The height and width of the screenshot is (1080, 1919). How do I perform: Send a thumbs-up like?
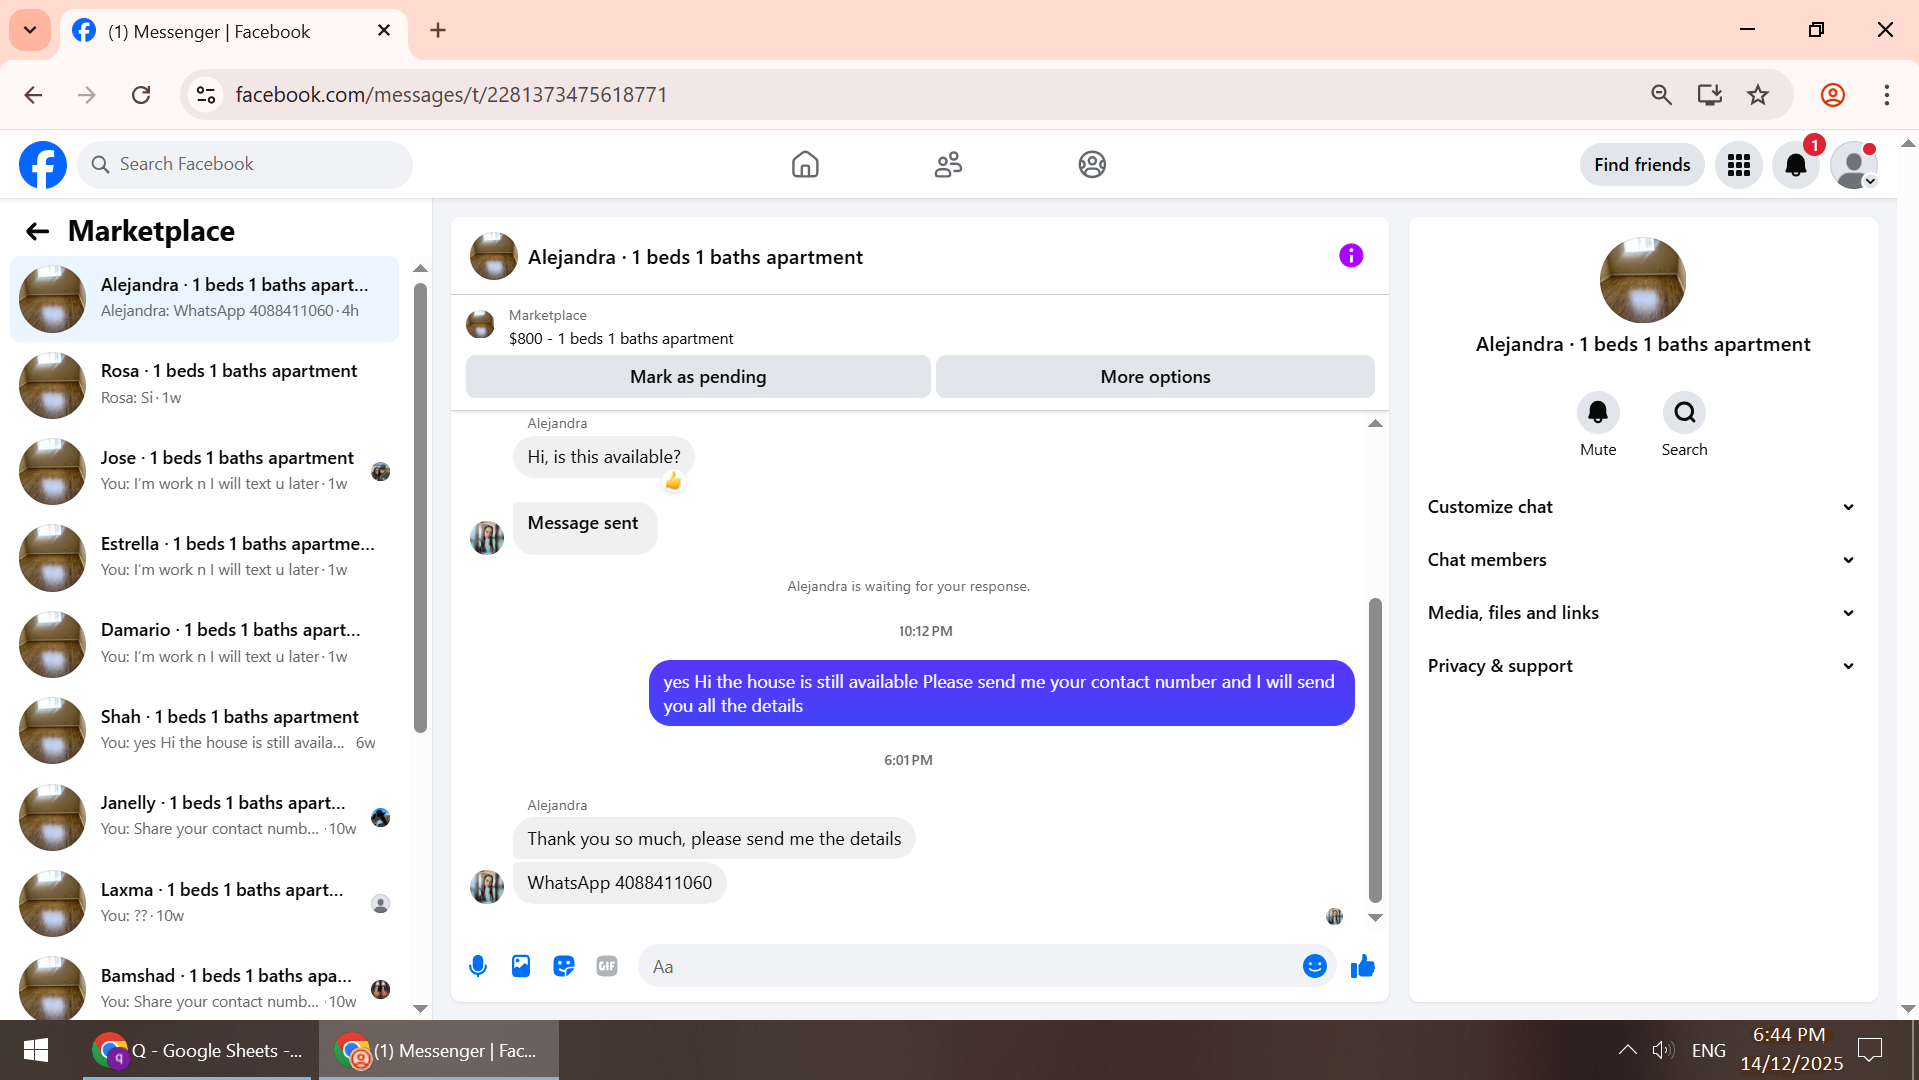pos(1363,966)
